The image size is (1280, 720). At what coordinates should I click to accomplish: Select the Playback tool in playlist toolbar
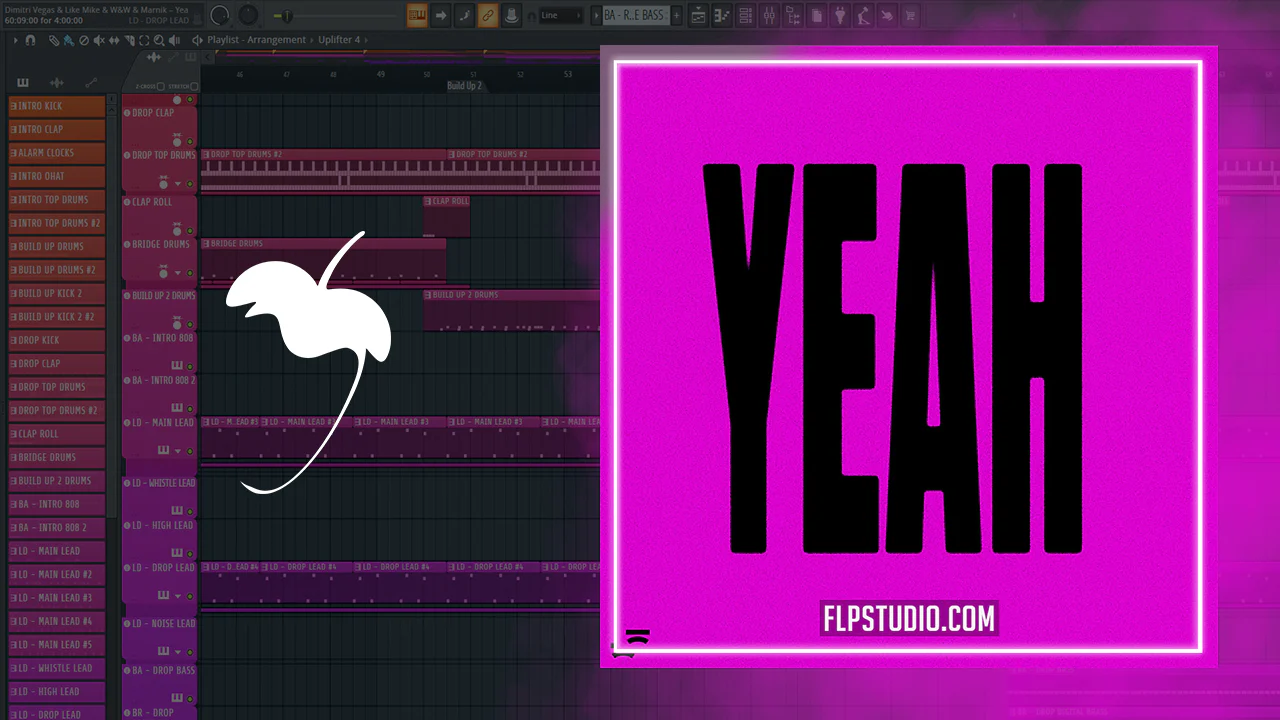tap(175, 40)
